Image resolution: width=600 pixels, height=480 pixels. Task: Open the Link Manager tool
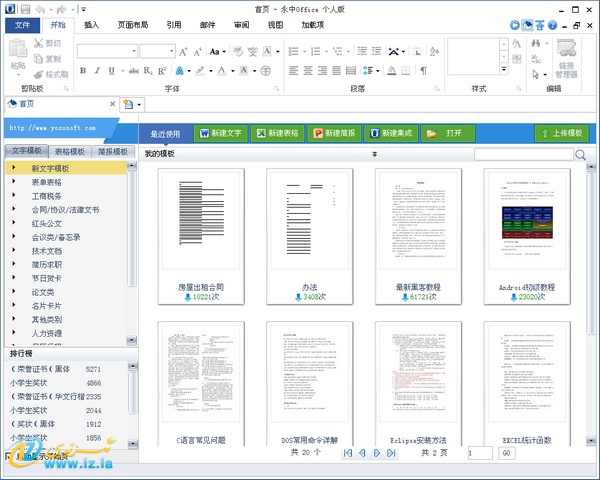coord(566,58)
